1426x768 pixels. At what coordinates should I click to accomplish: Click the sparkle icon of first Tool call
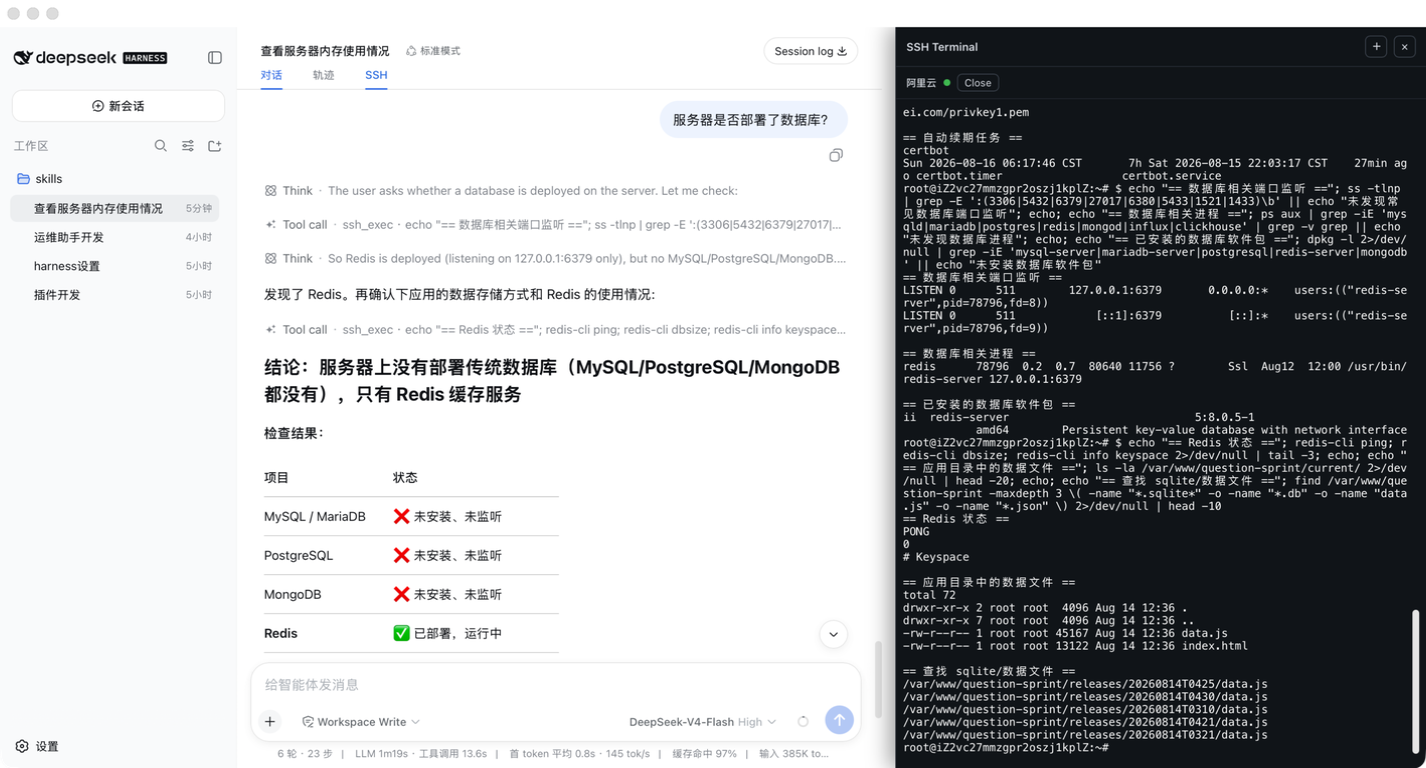tap(271, 225)
